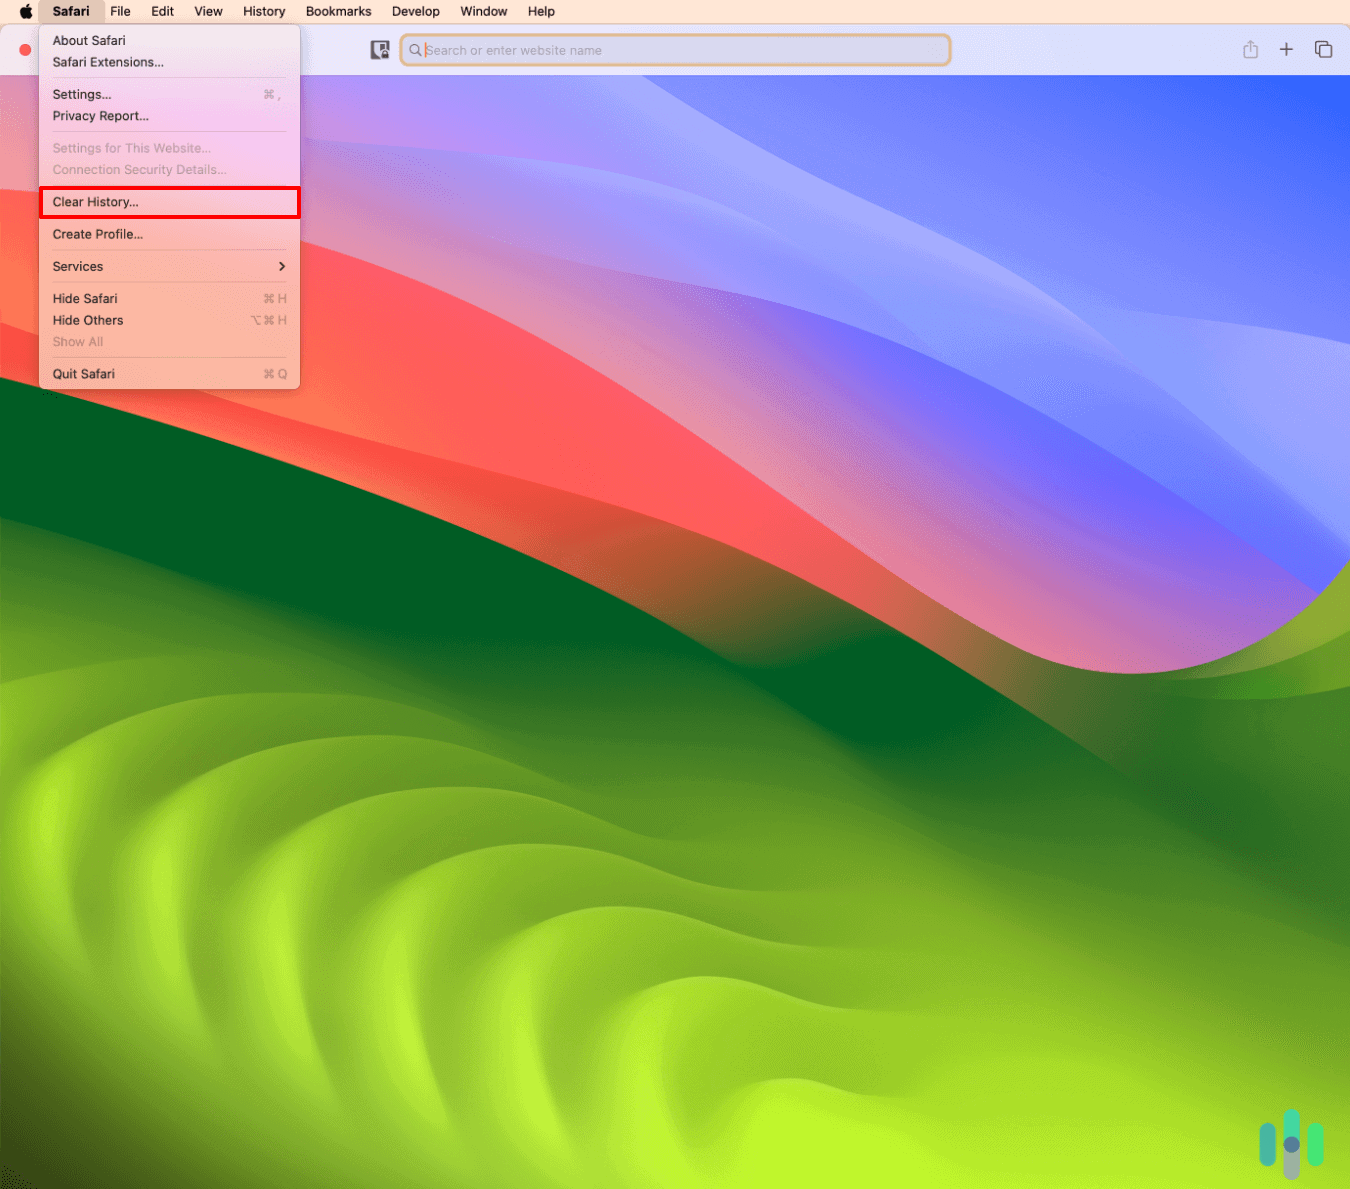Quit Safari from the menu
This screenshot has width=1350, height=1189.
click(x=84, y=374)
